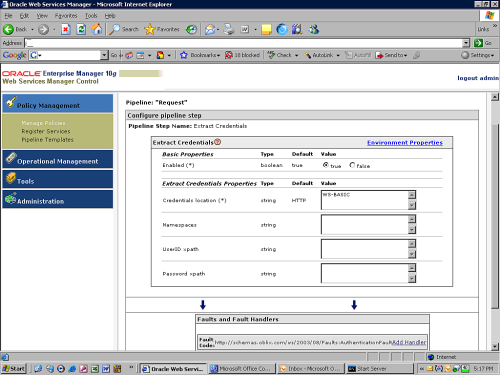Image resolution: width=500 pixels, height=375 pixels.
Task: Click Google toolbar Send to button
Action: [391, 55]
